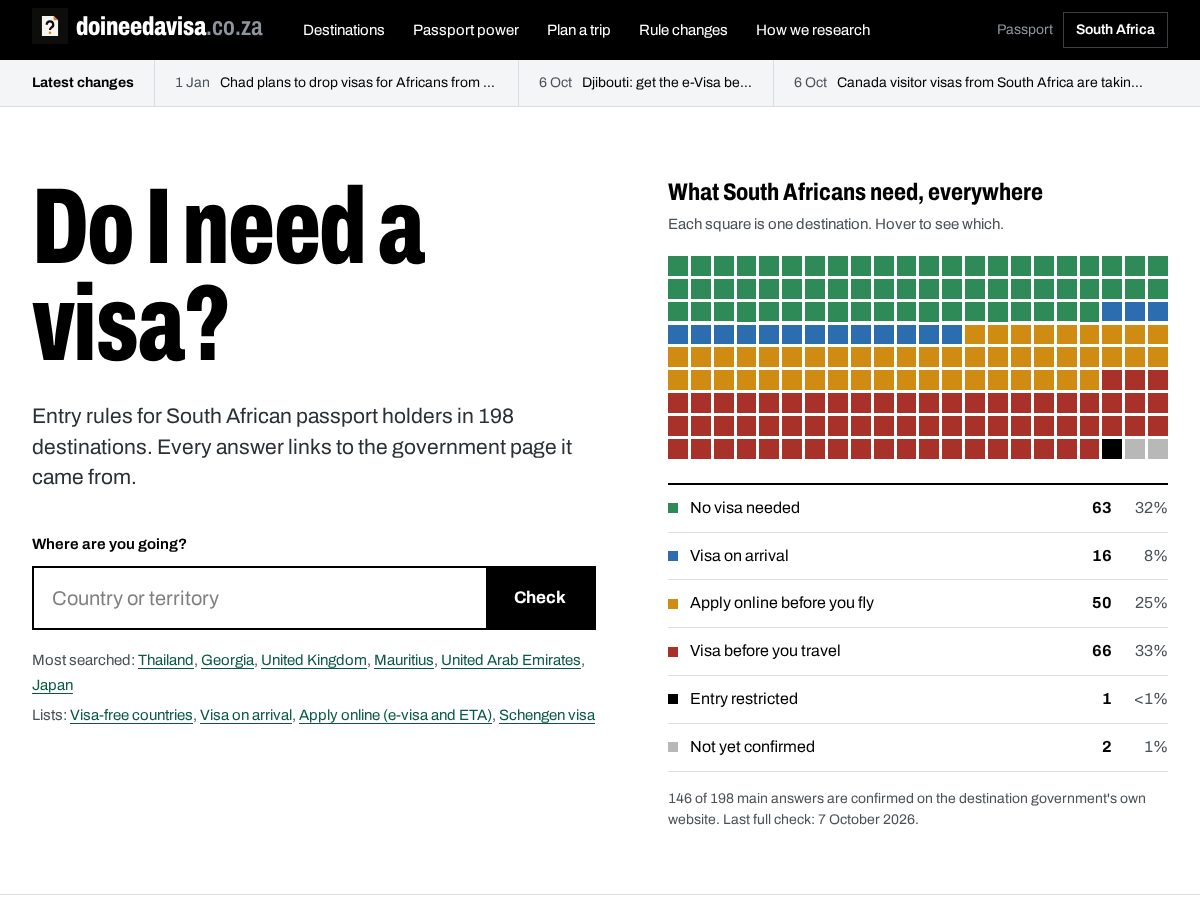Open Canada visitor visas news item
This screenshot has height=900, width=1200.
[x=968, y=83]
